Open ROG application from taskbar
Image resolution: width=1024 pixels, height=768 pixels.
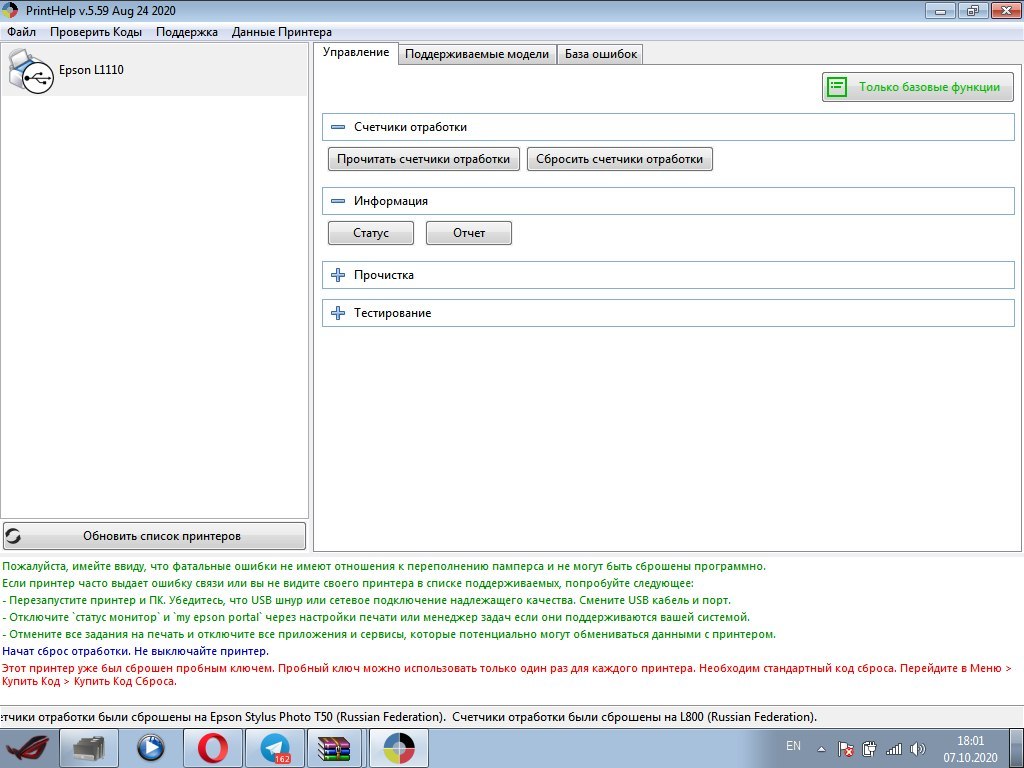point(27,748)
